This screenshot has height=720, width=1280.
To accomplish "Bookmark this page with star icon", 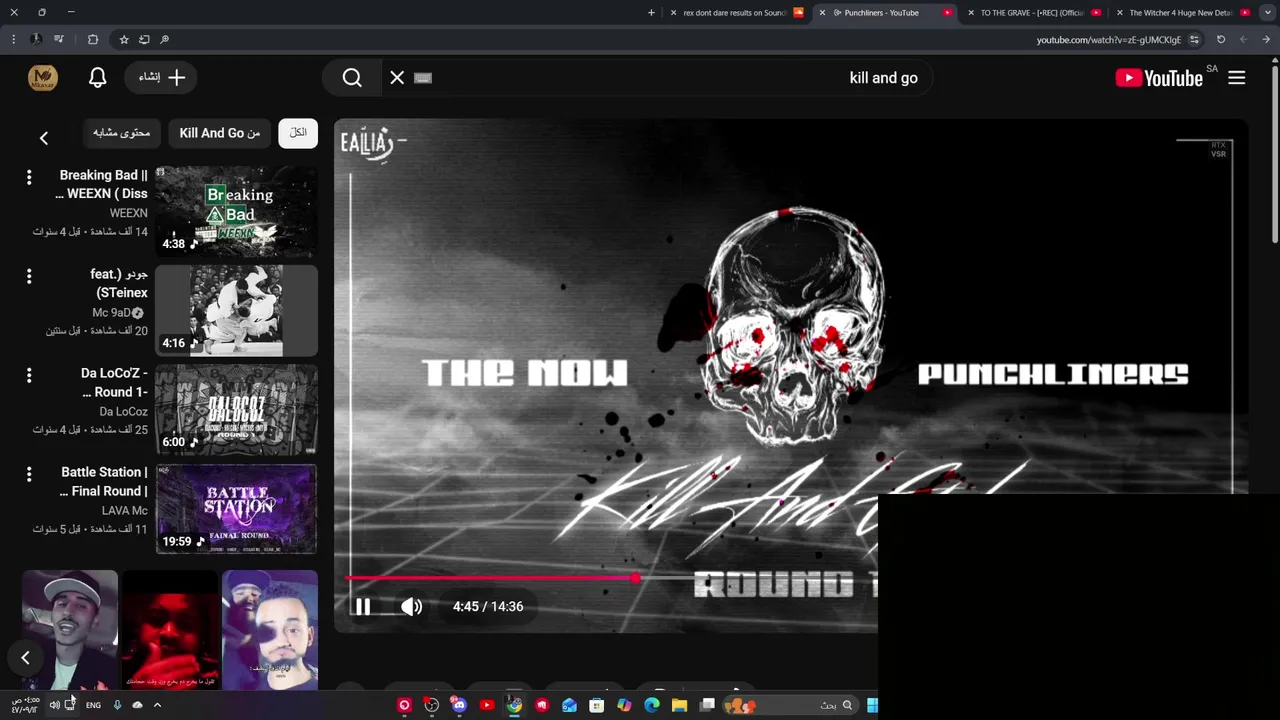I will pyautogui.click(x=124, y=40).
